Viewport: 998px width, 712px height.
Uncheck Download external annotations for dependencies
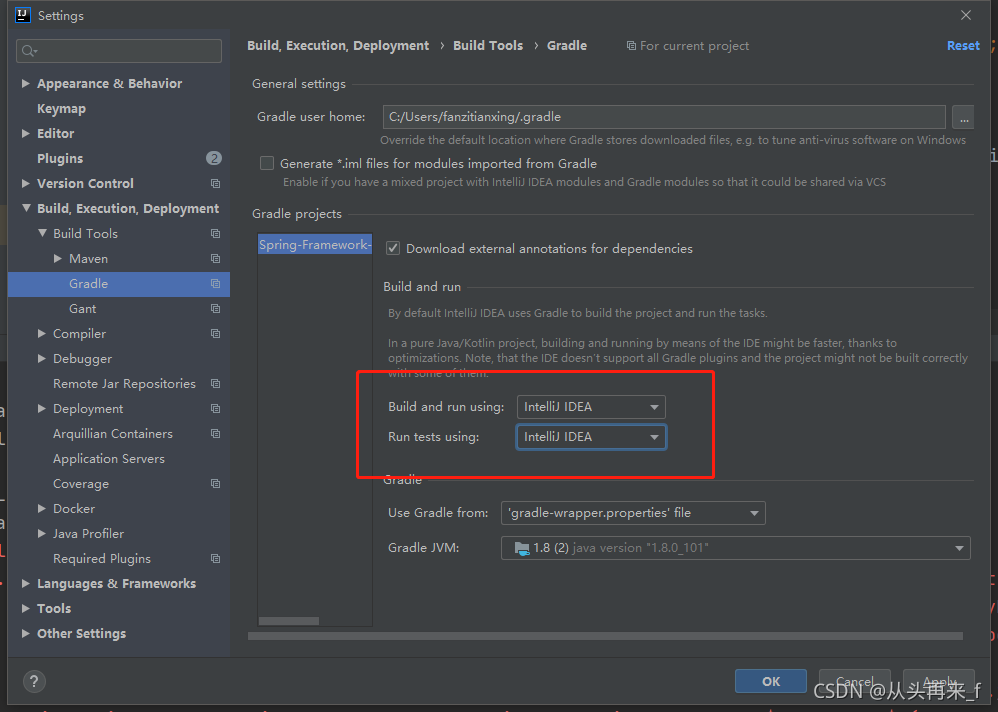pos(393,249)
